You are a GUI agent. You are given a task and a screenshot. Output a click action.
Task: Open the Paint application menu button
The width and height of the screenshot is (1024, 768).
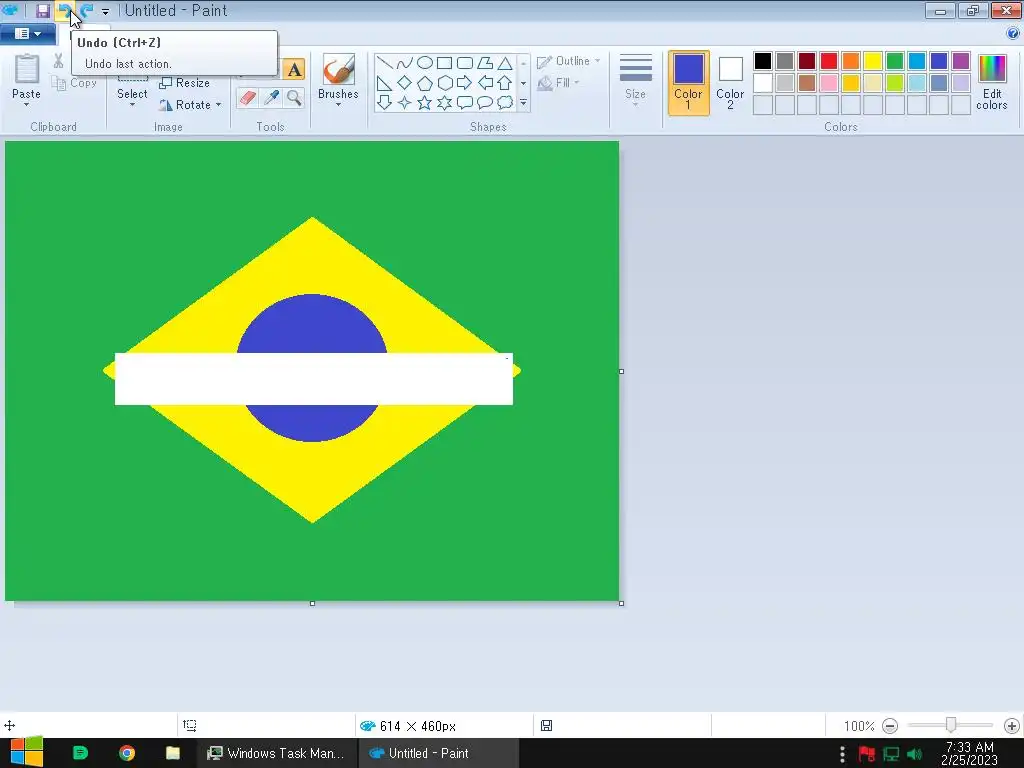click(x=27, y=33)
